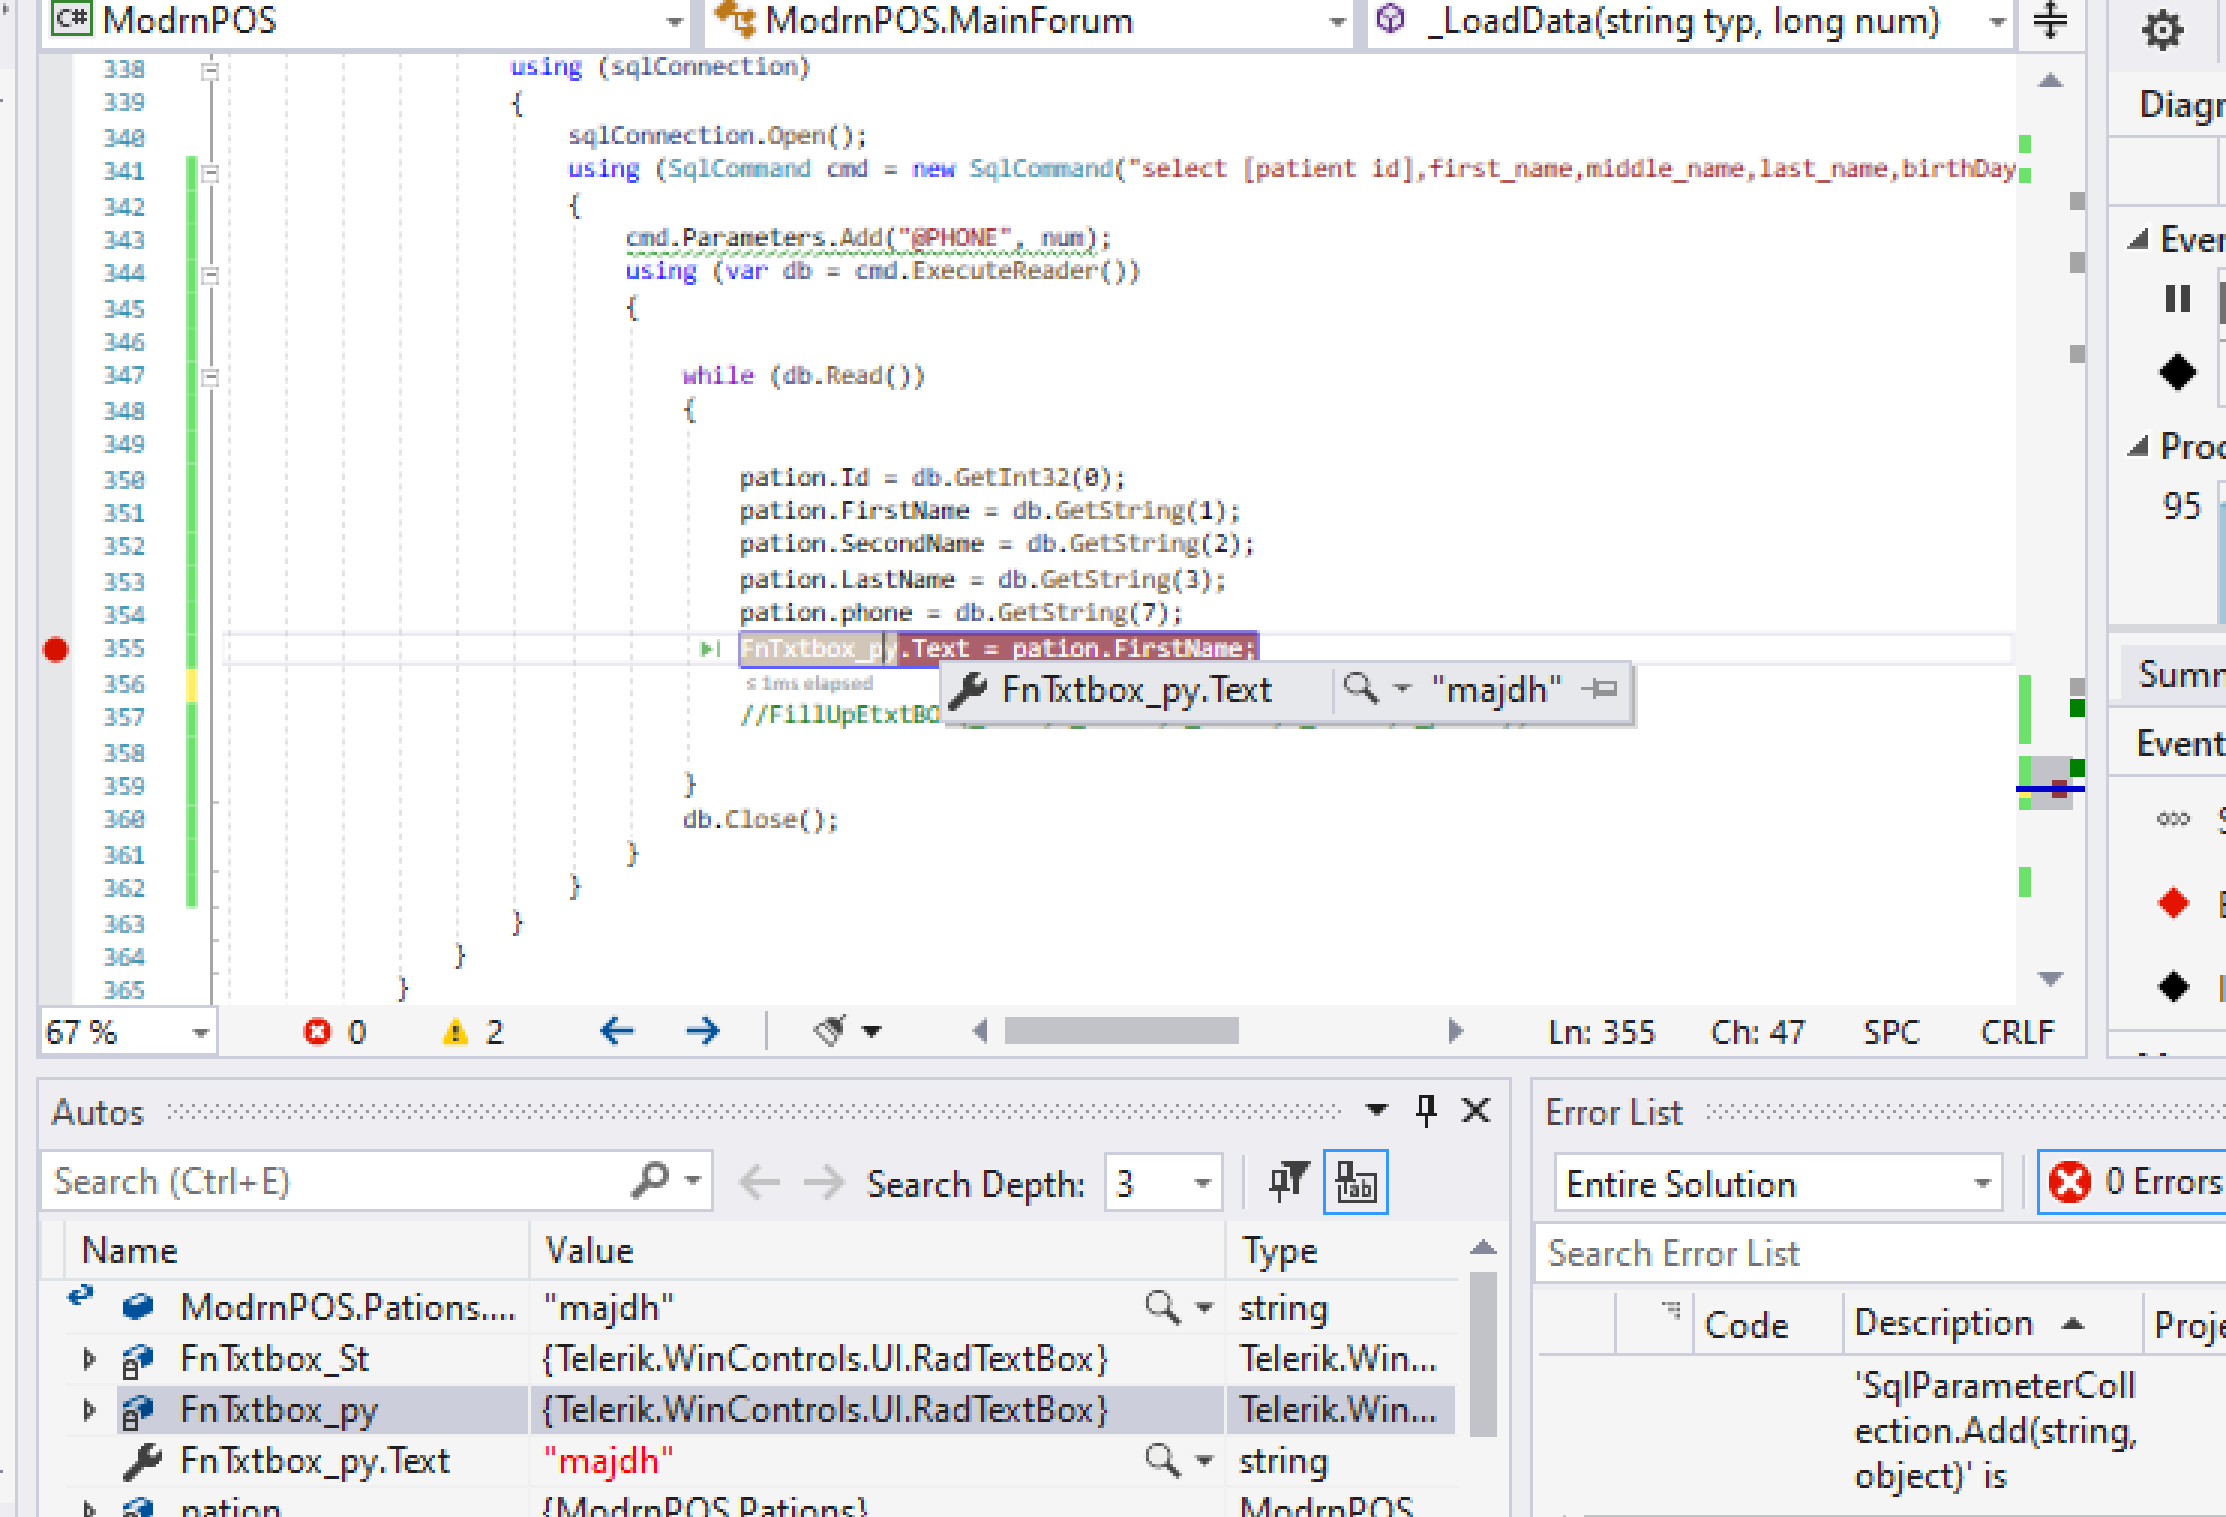2226x1517 pixels.
Task: Click the navigate backward arrow in the status bar
Action: click(617, 1031)
